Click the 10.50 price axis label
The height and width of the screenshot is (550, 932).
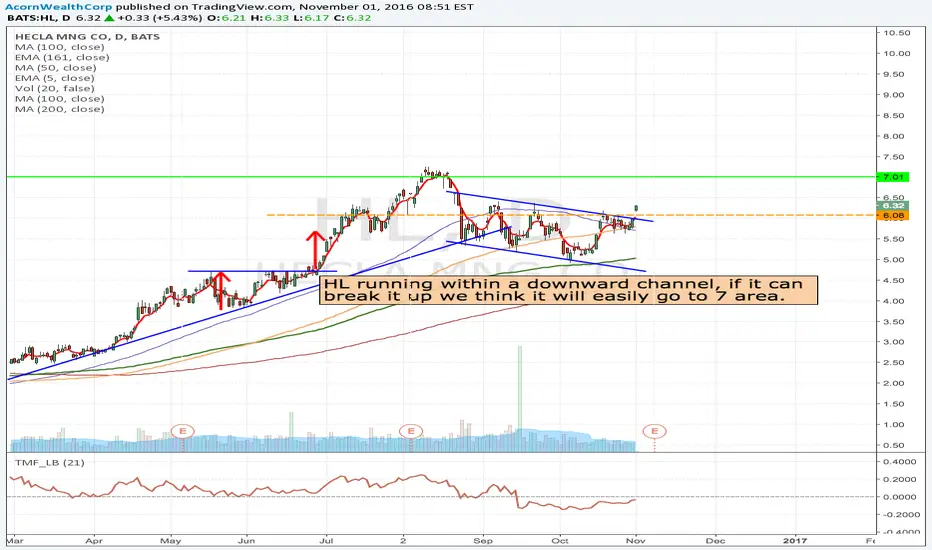tap(896, 33)
